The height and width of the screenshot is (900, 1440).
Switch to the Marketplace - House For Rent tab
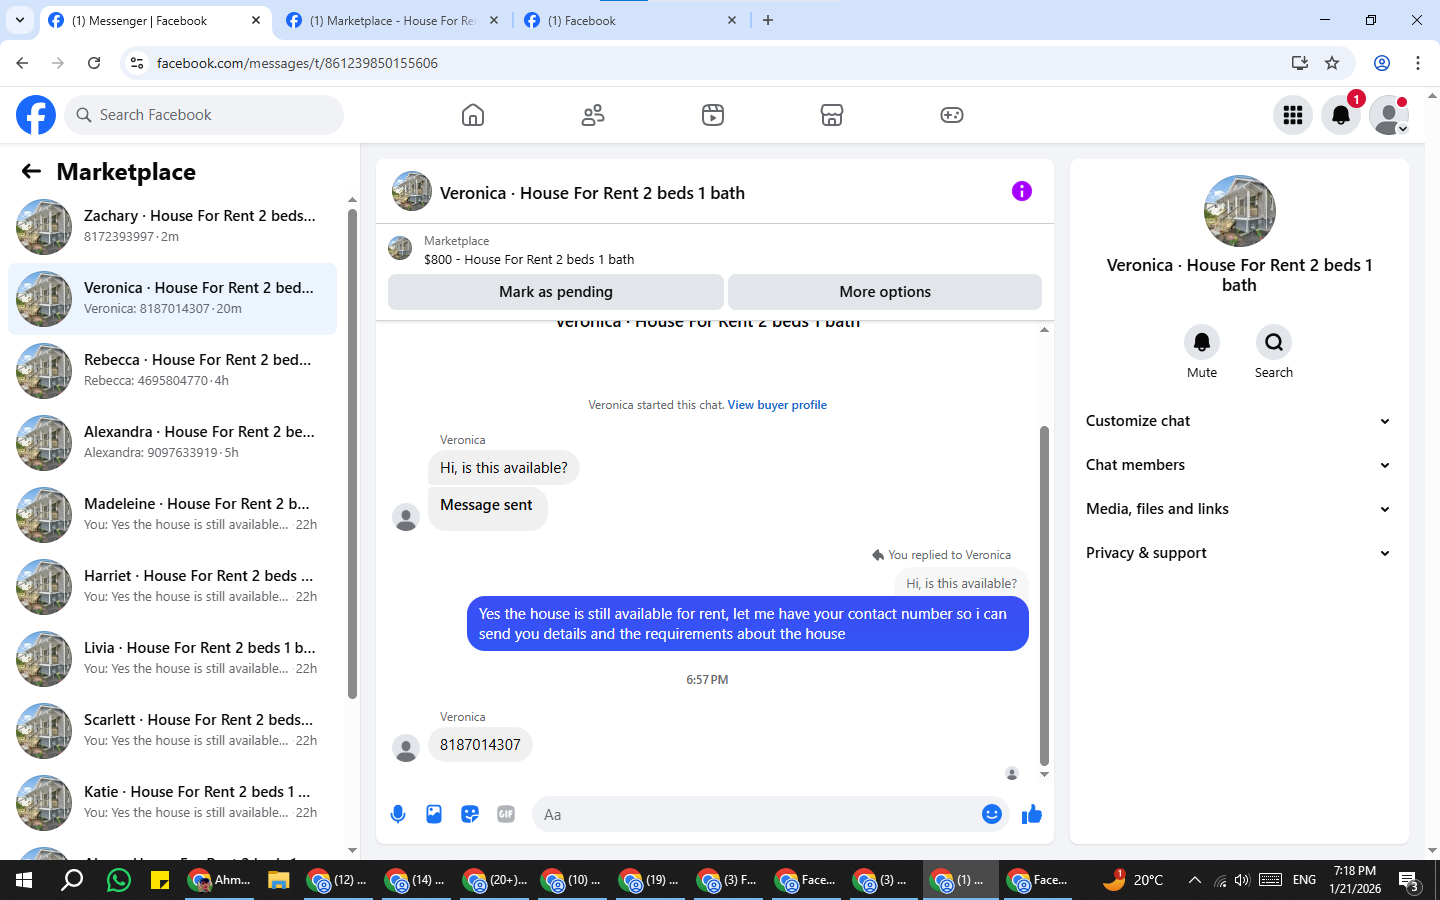(392, 20)
